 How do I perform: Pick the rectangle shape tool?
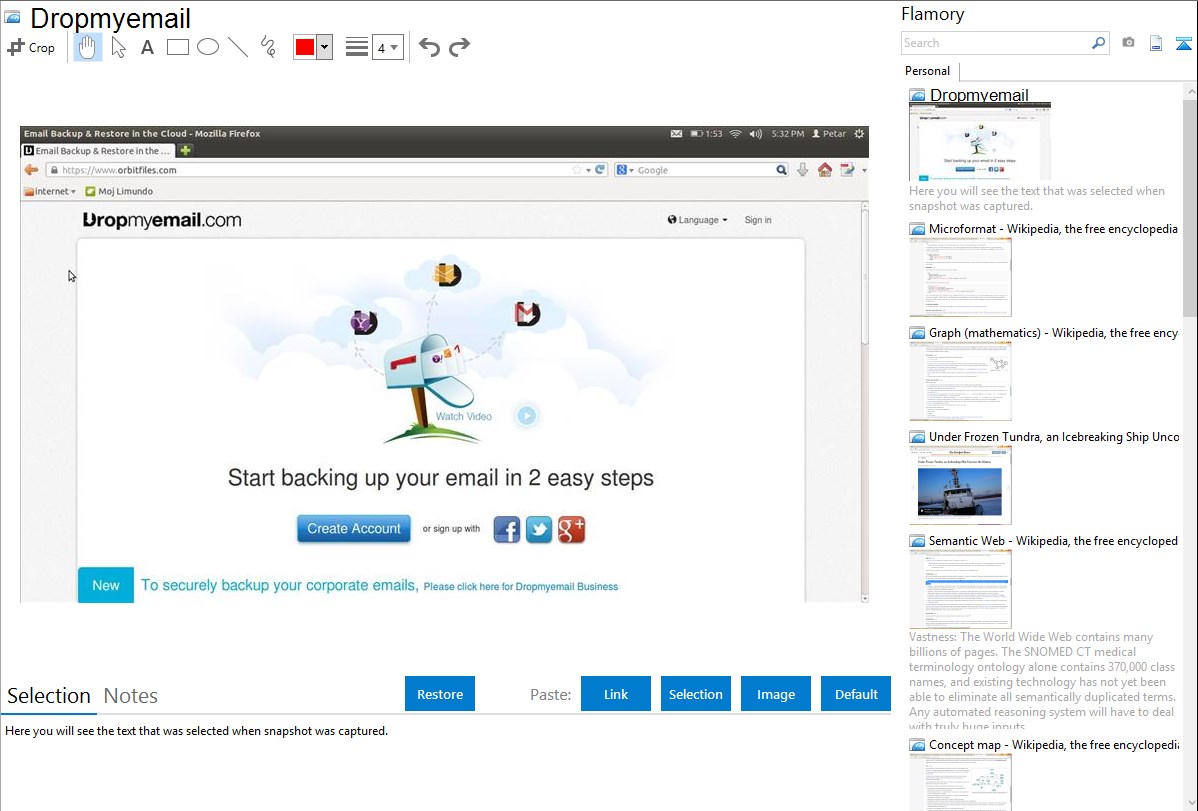(x=177, y=47)
